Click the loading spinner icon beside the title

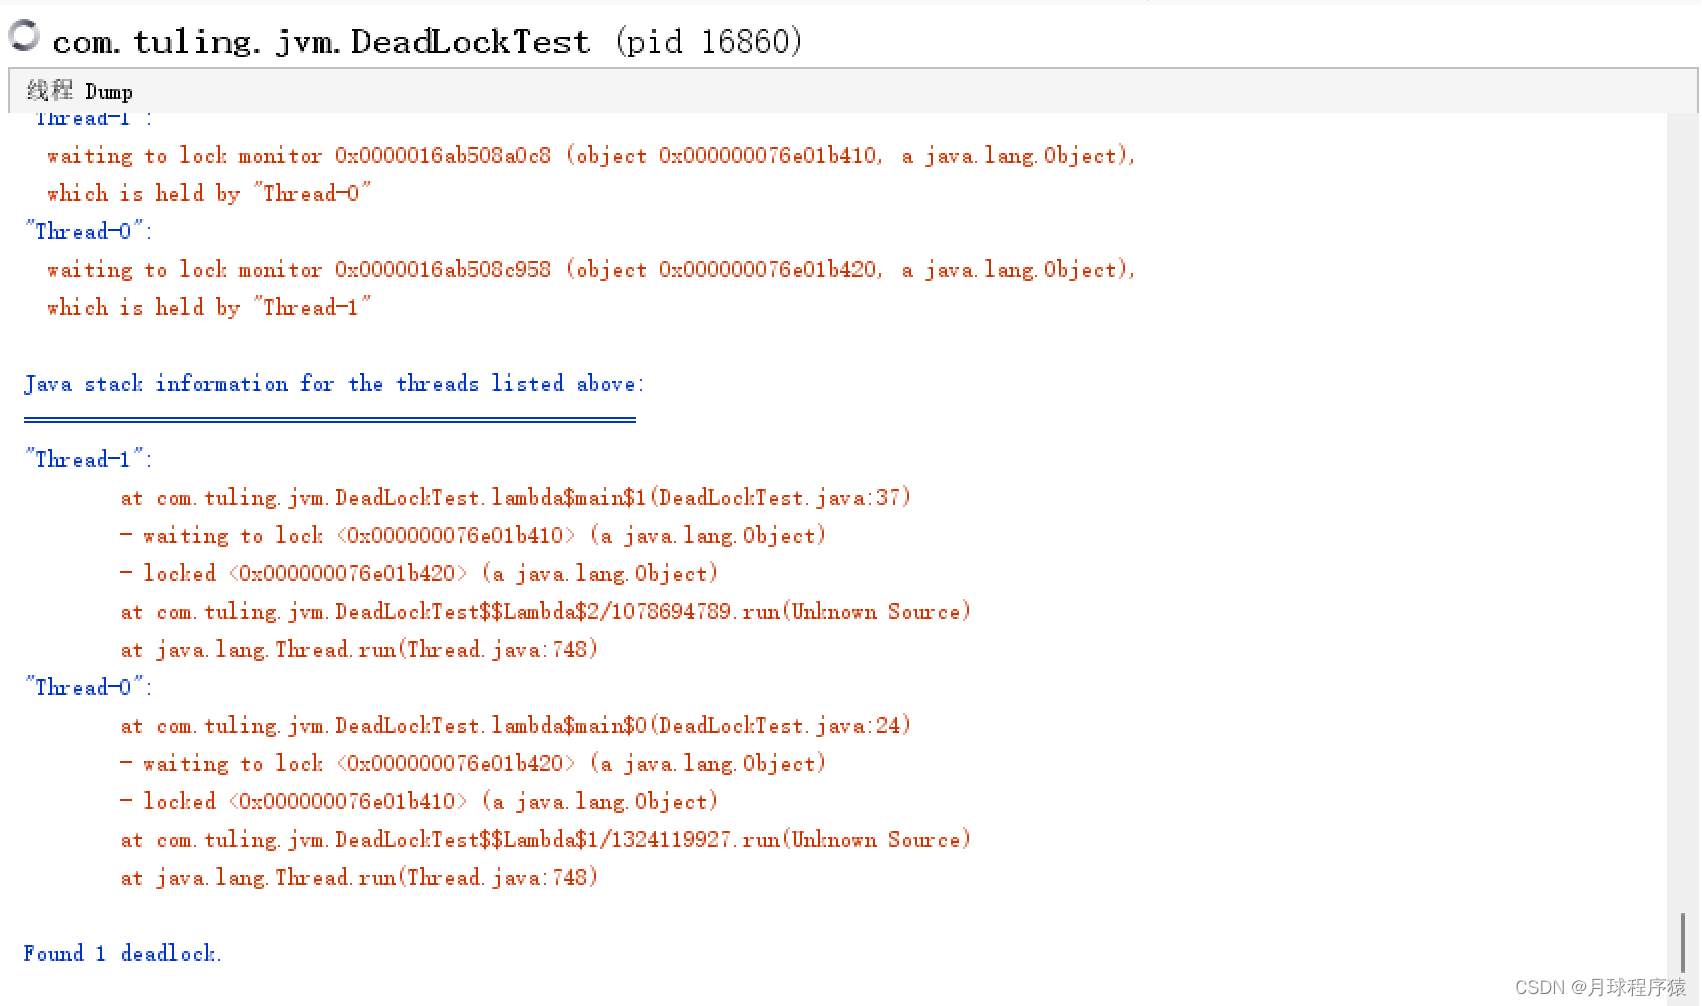(24, 36)
